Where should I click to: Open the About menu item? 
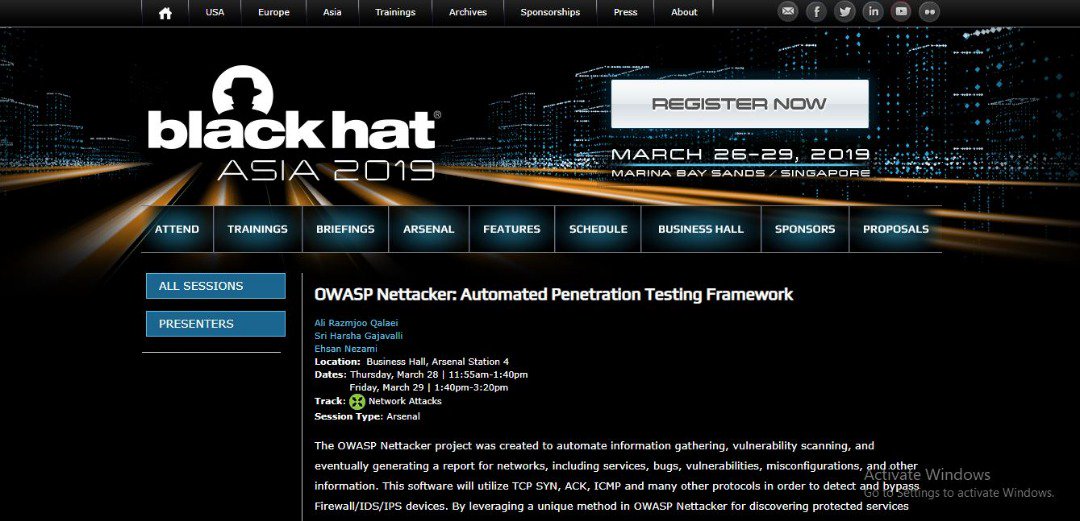pos(684,12)
